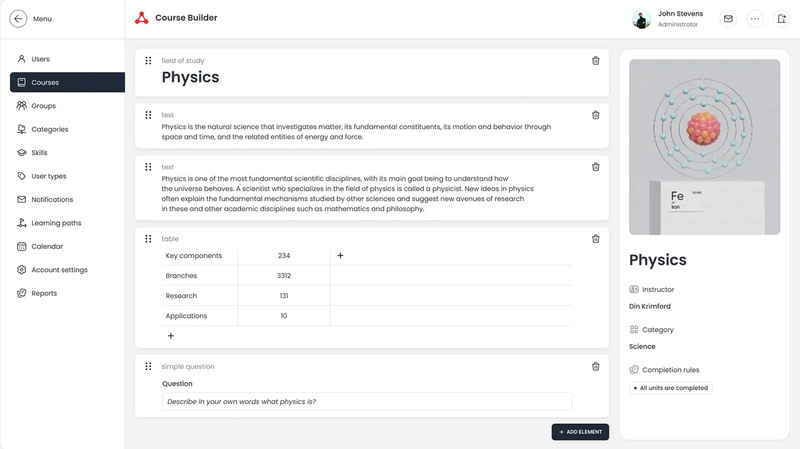The height and width of the screenshot is (449, 800).
Task: Delete the table block with trash icon
Action: click(596, 239)
